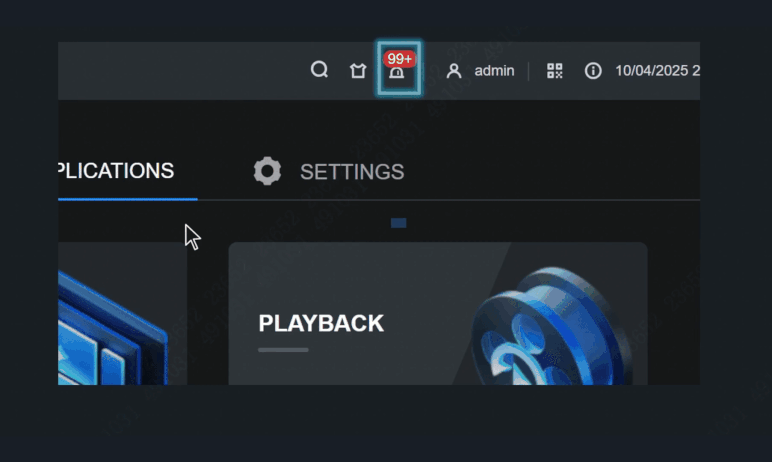The height and width of the screenshot is (462, 772).
Task: Open the QR code icon
Action: (555, 71)
